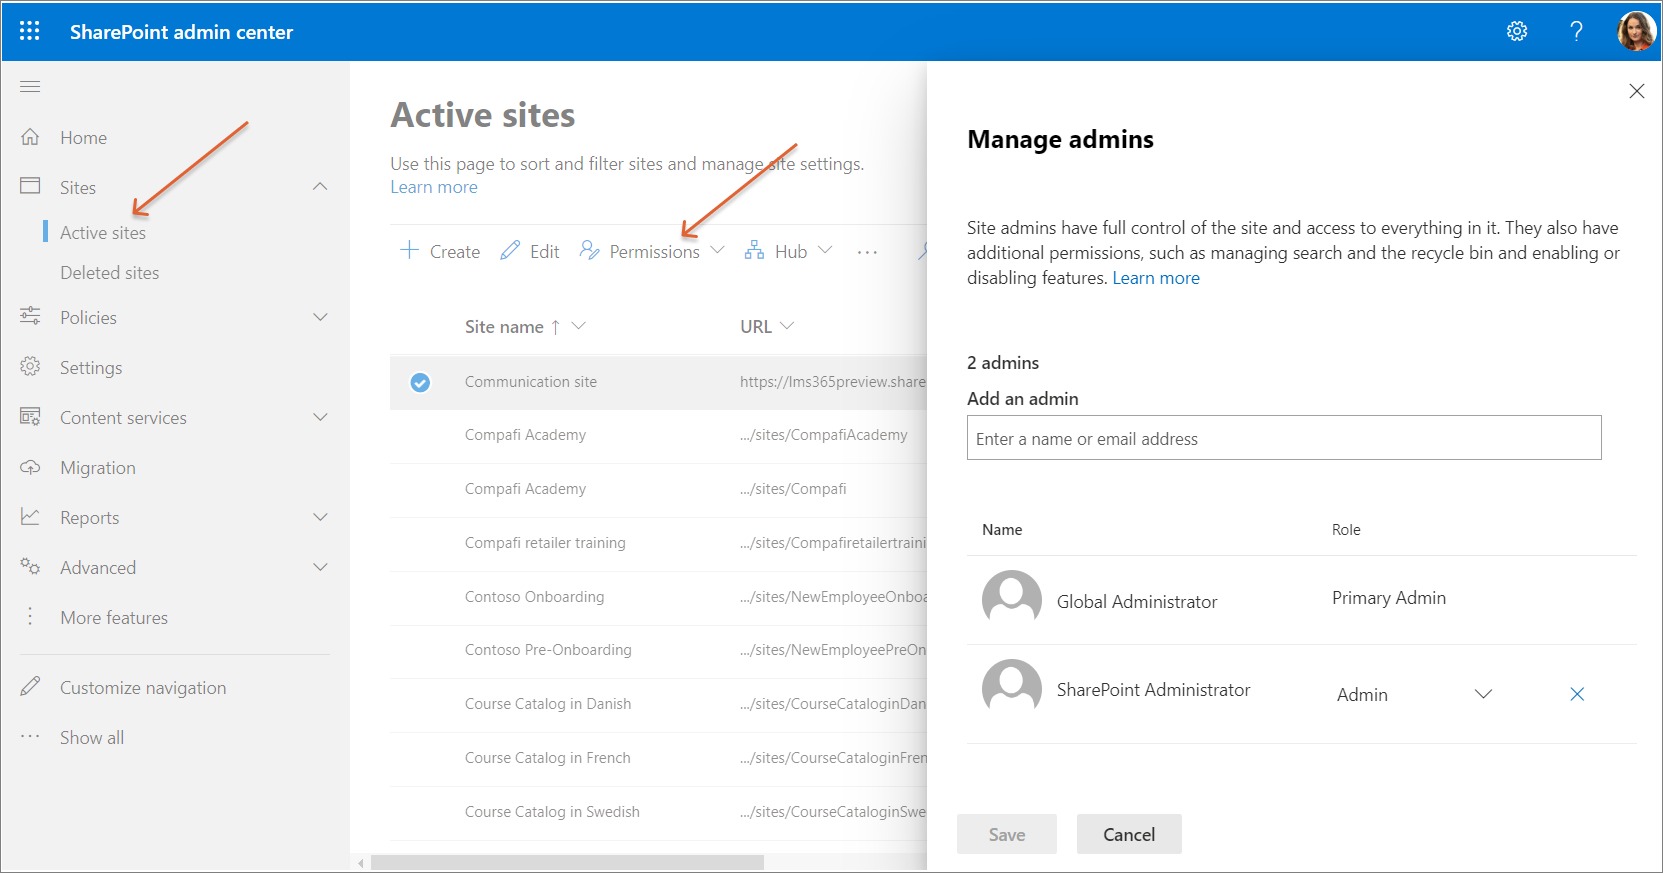This screenshot has width=1663, height=873.
Task: Expand the Policies section chevron
Action: [x=320, y=317]
